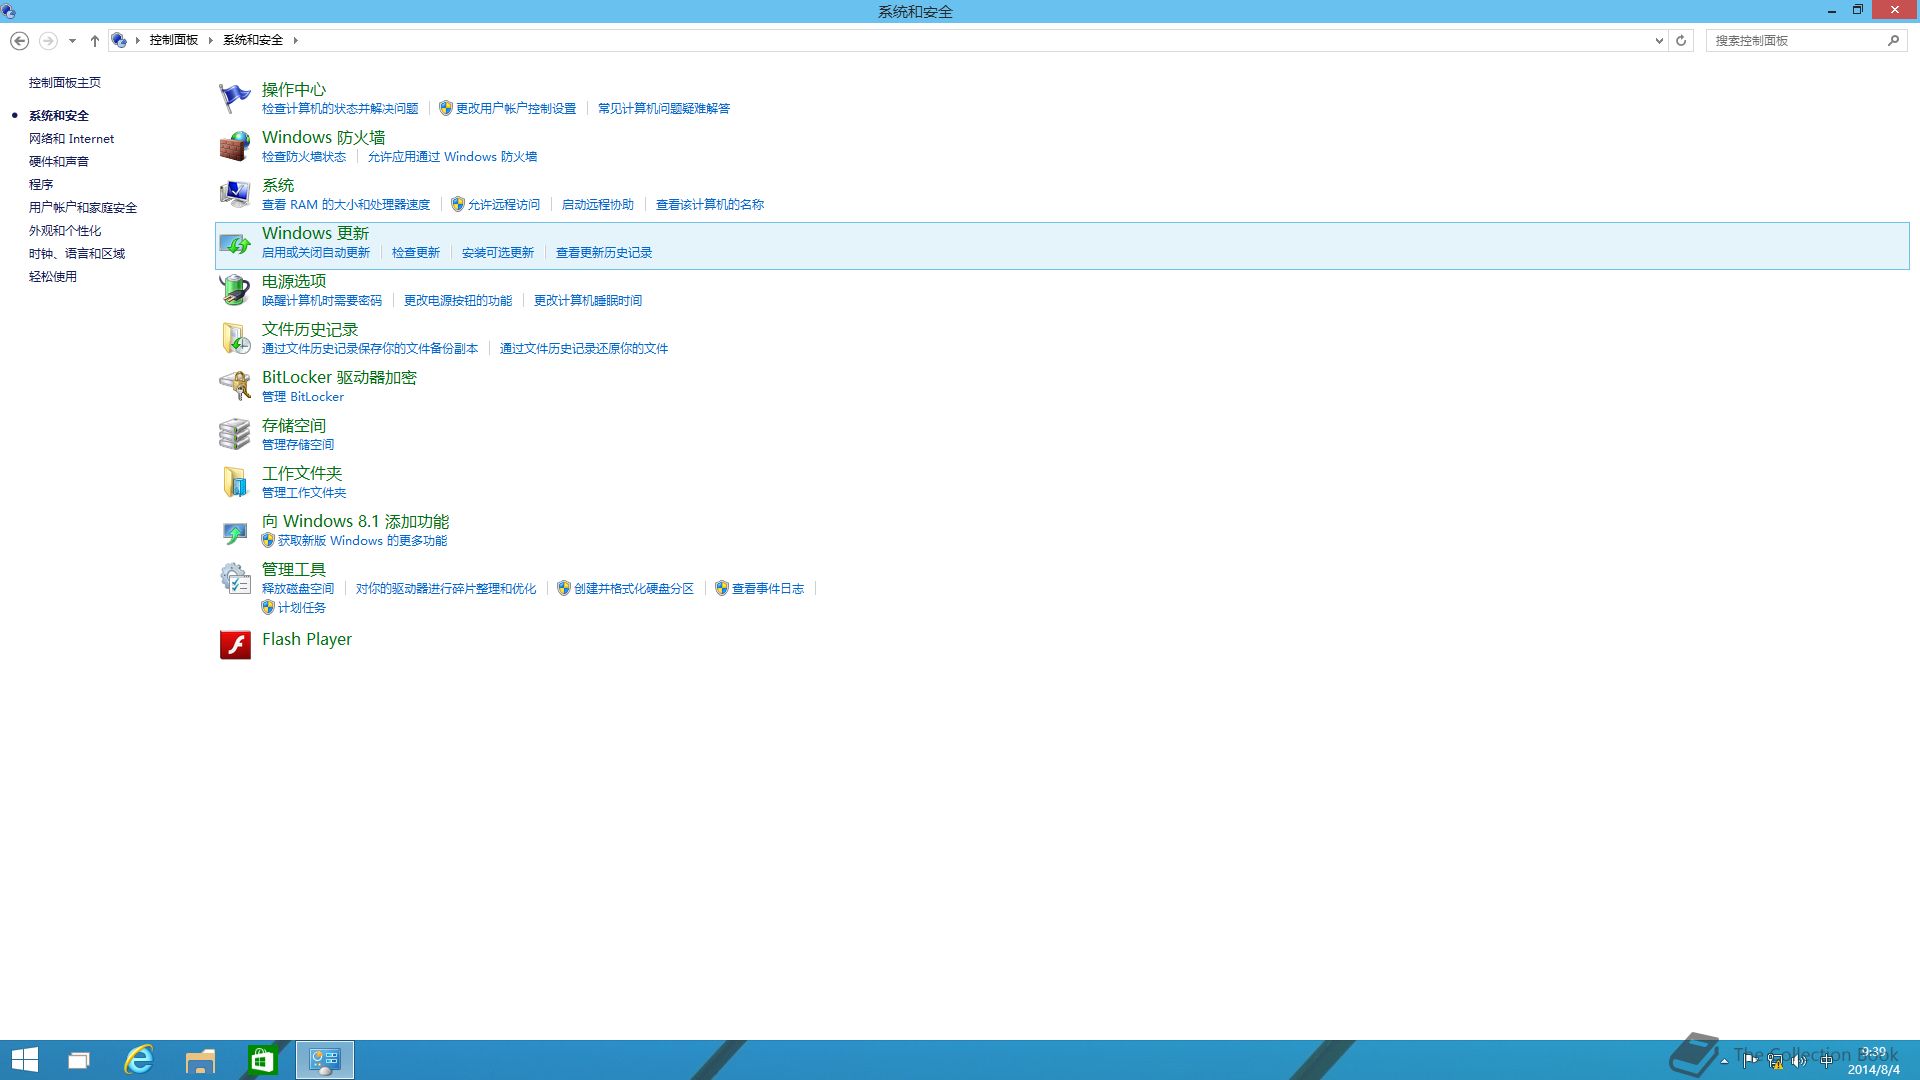Open the Flash Player heading link
Image resolution: width=1920 pixels, height=1080 pixels.
pos(307,639)
